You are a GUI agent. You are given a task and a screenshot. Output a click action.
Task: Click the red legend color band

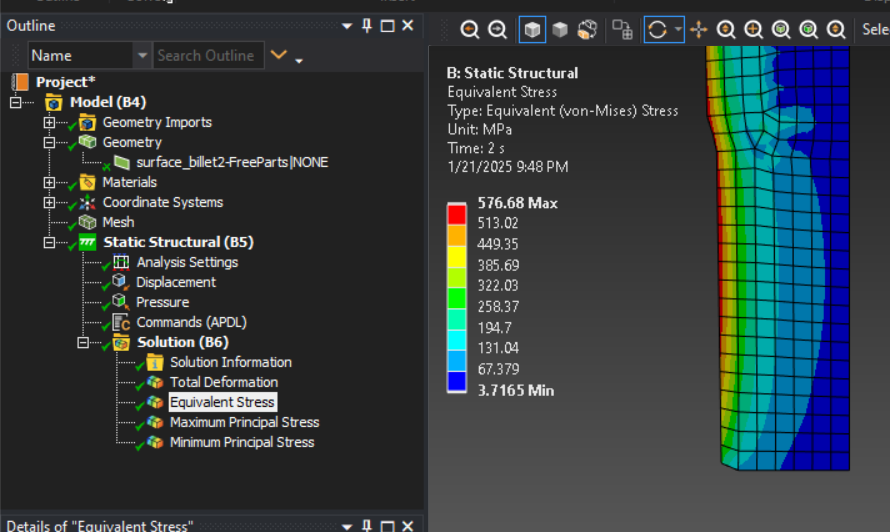tap(457, 213)
